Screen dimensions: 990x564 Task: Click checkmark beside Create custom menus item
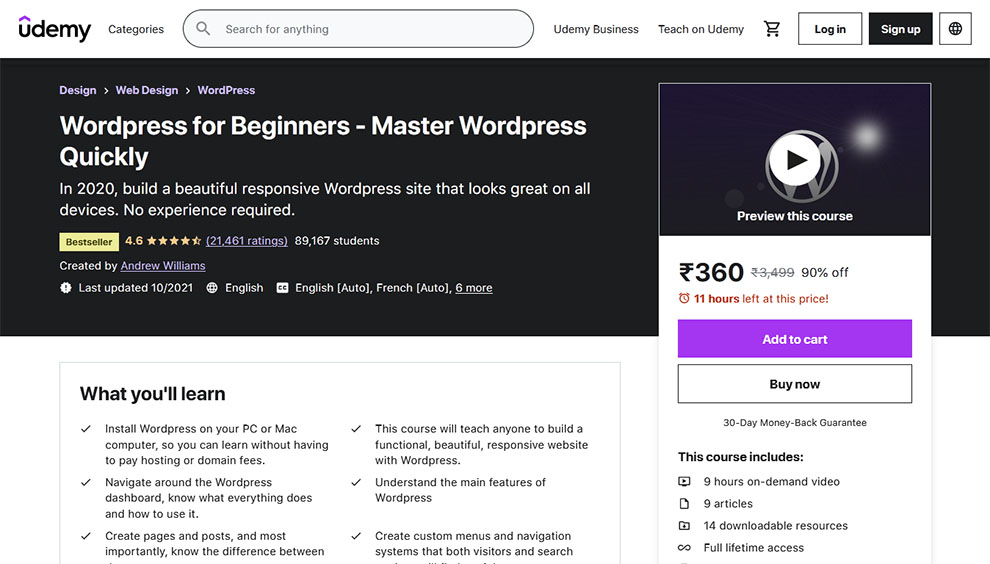[356, 536]
